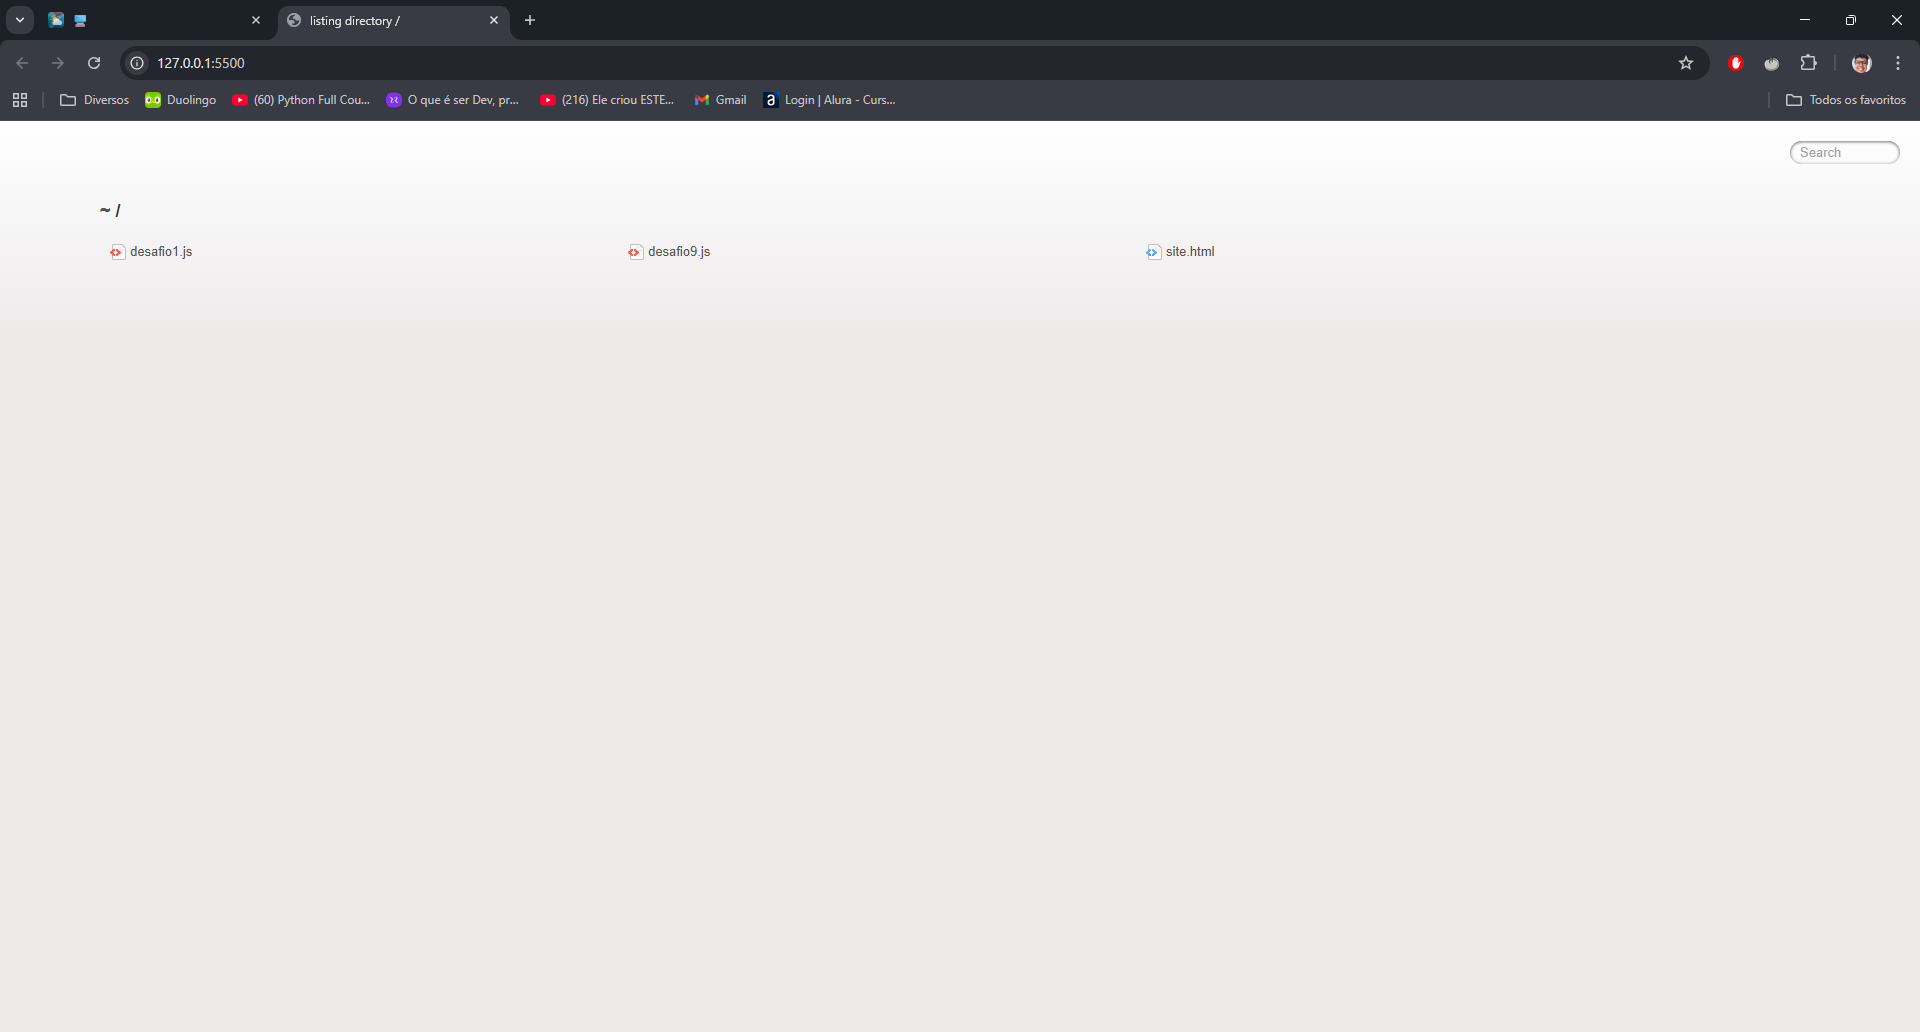Screen dimensions: 1920x1032
Task: Bookmark this page with the star icon
Action: (x=1686, y=62)
